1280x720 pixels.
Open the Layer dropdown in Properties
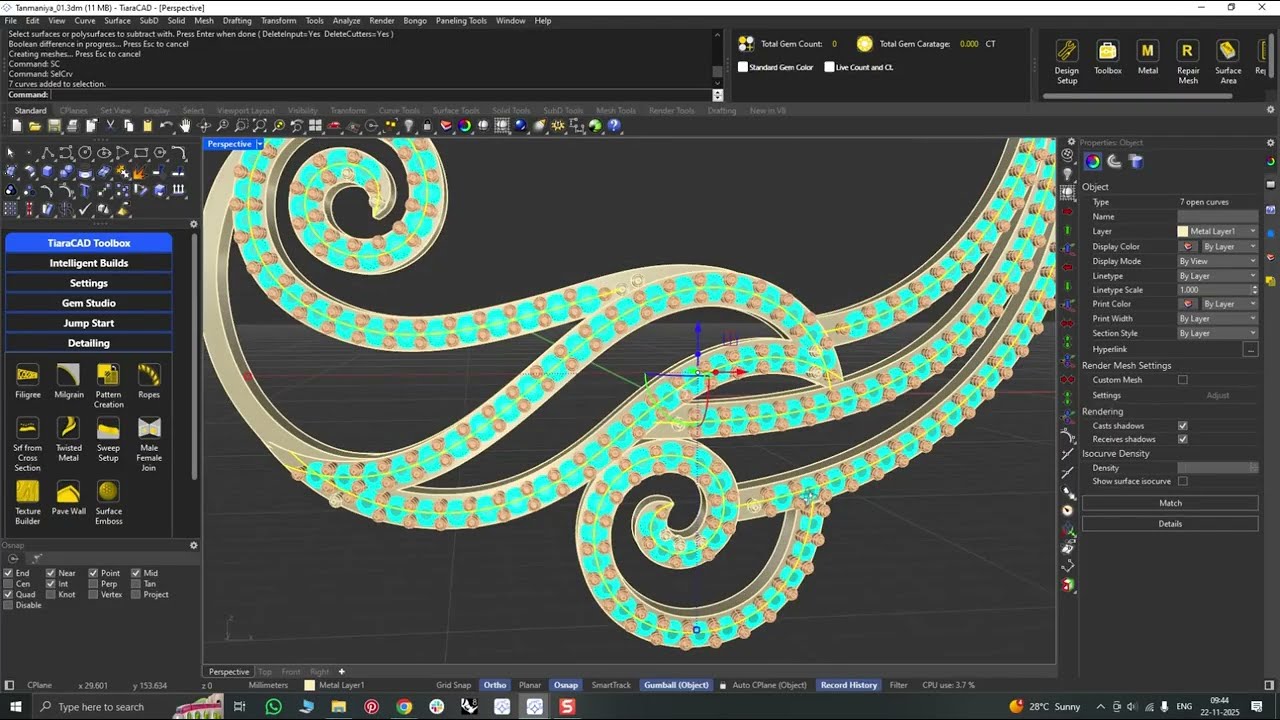pyautogui.click(x=1218, y=231)
